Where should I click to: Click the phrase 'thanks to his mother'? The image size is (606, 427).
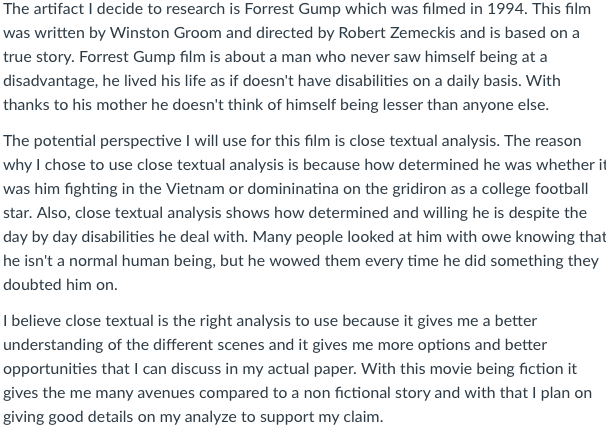[x=75, y=105]
